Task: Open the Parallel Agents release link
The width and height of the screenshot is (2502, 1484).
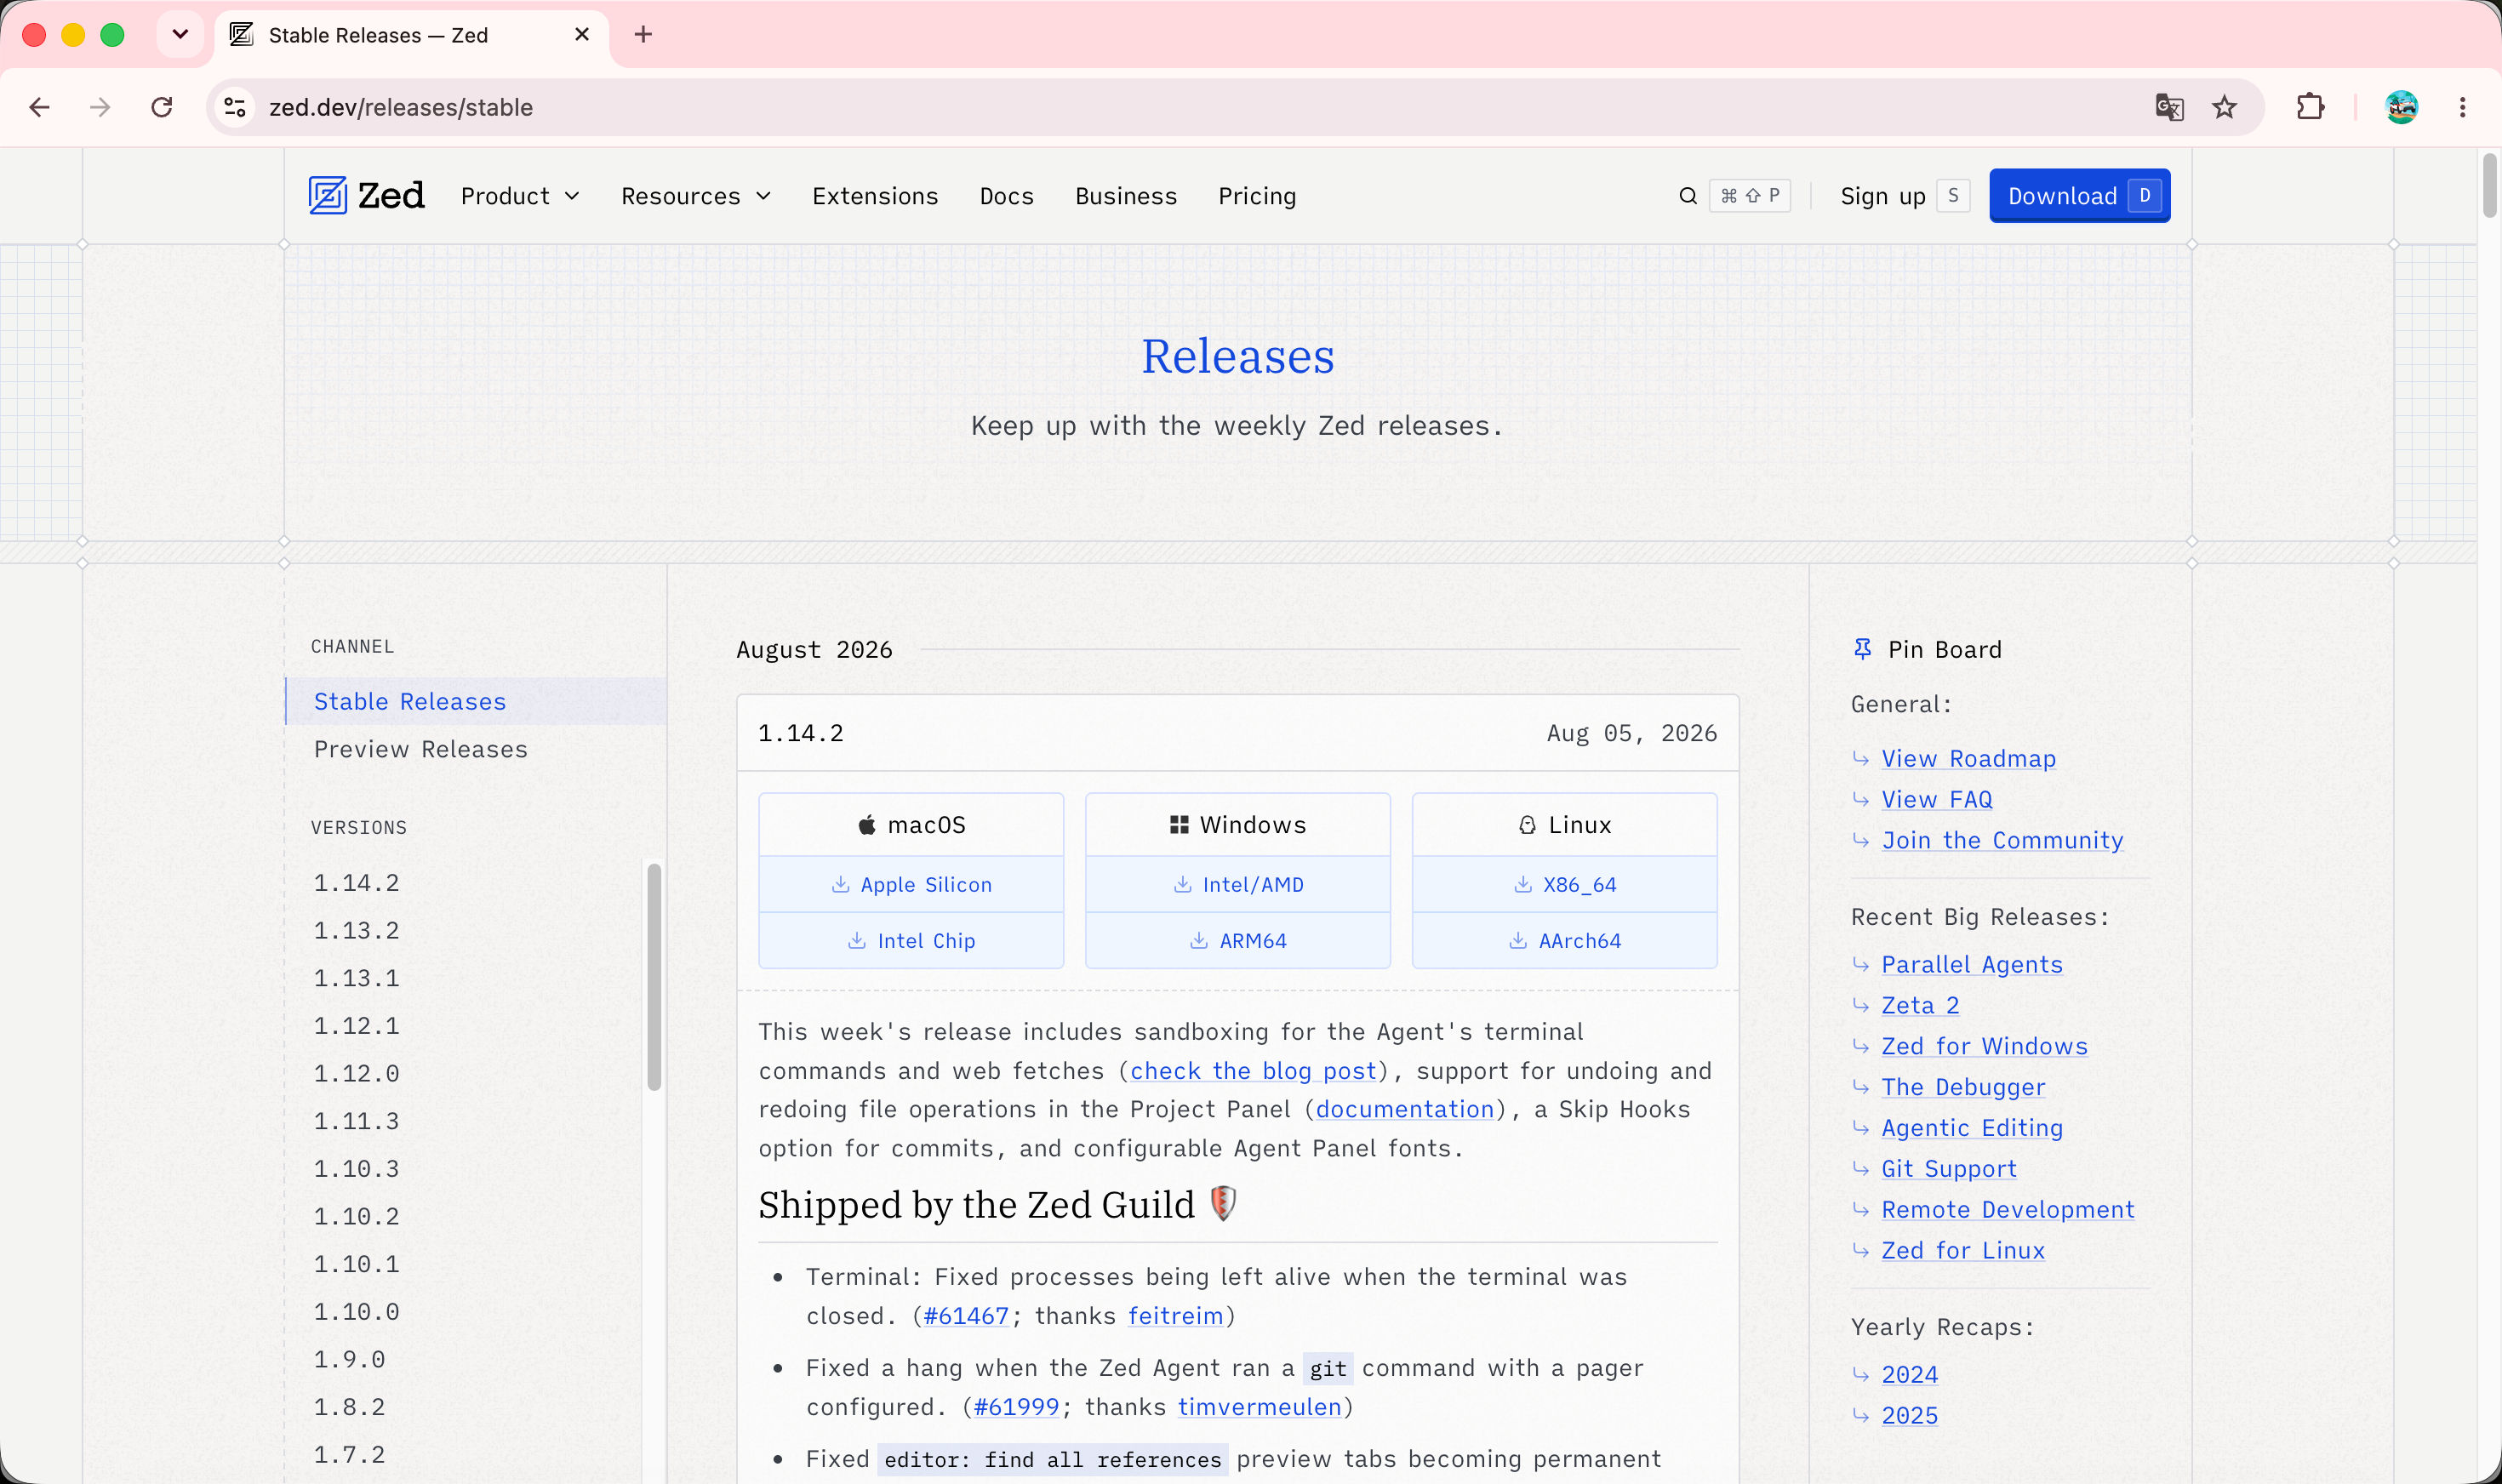Action: (1972, 965)
